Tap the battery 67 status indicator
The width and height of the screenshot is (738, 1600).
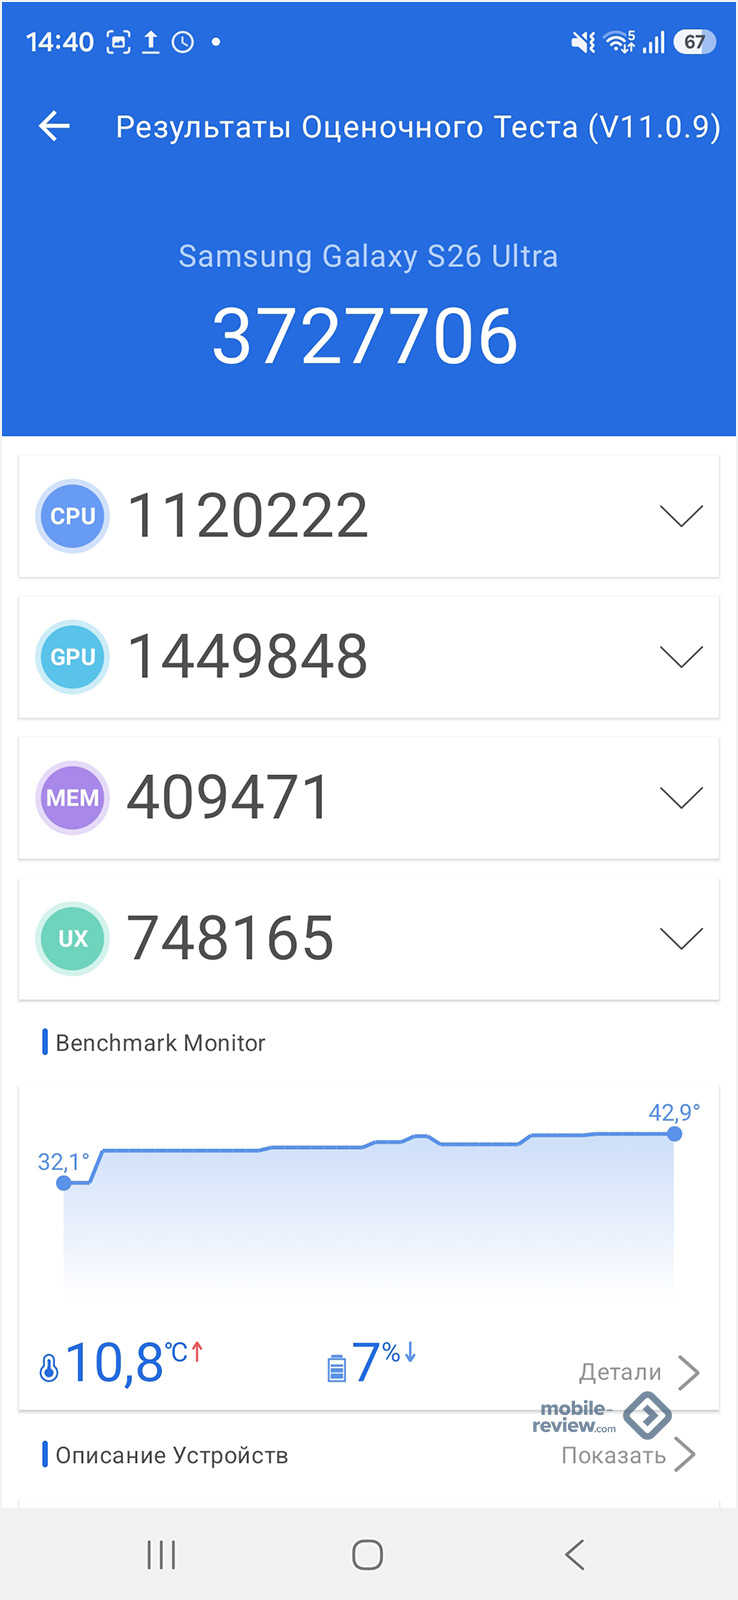coord(694,42)
